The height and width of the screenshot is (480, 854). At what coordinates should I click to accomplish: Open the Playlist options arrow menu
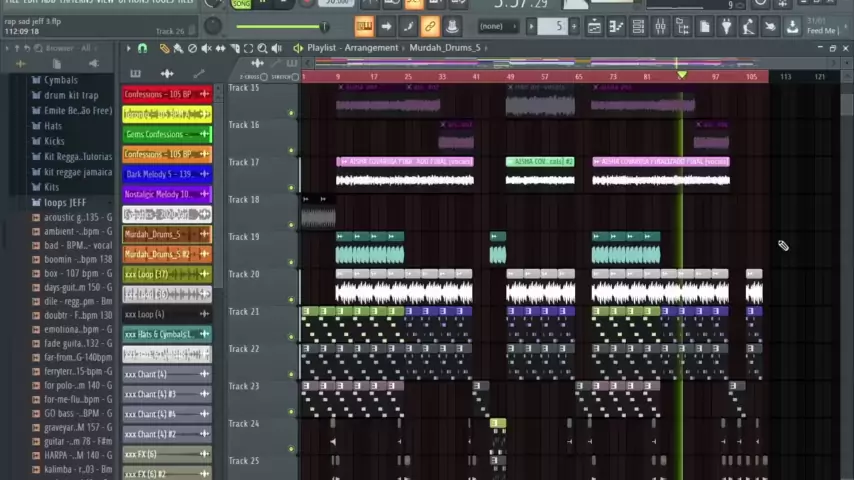click(x=297, y=48)
